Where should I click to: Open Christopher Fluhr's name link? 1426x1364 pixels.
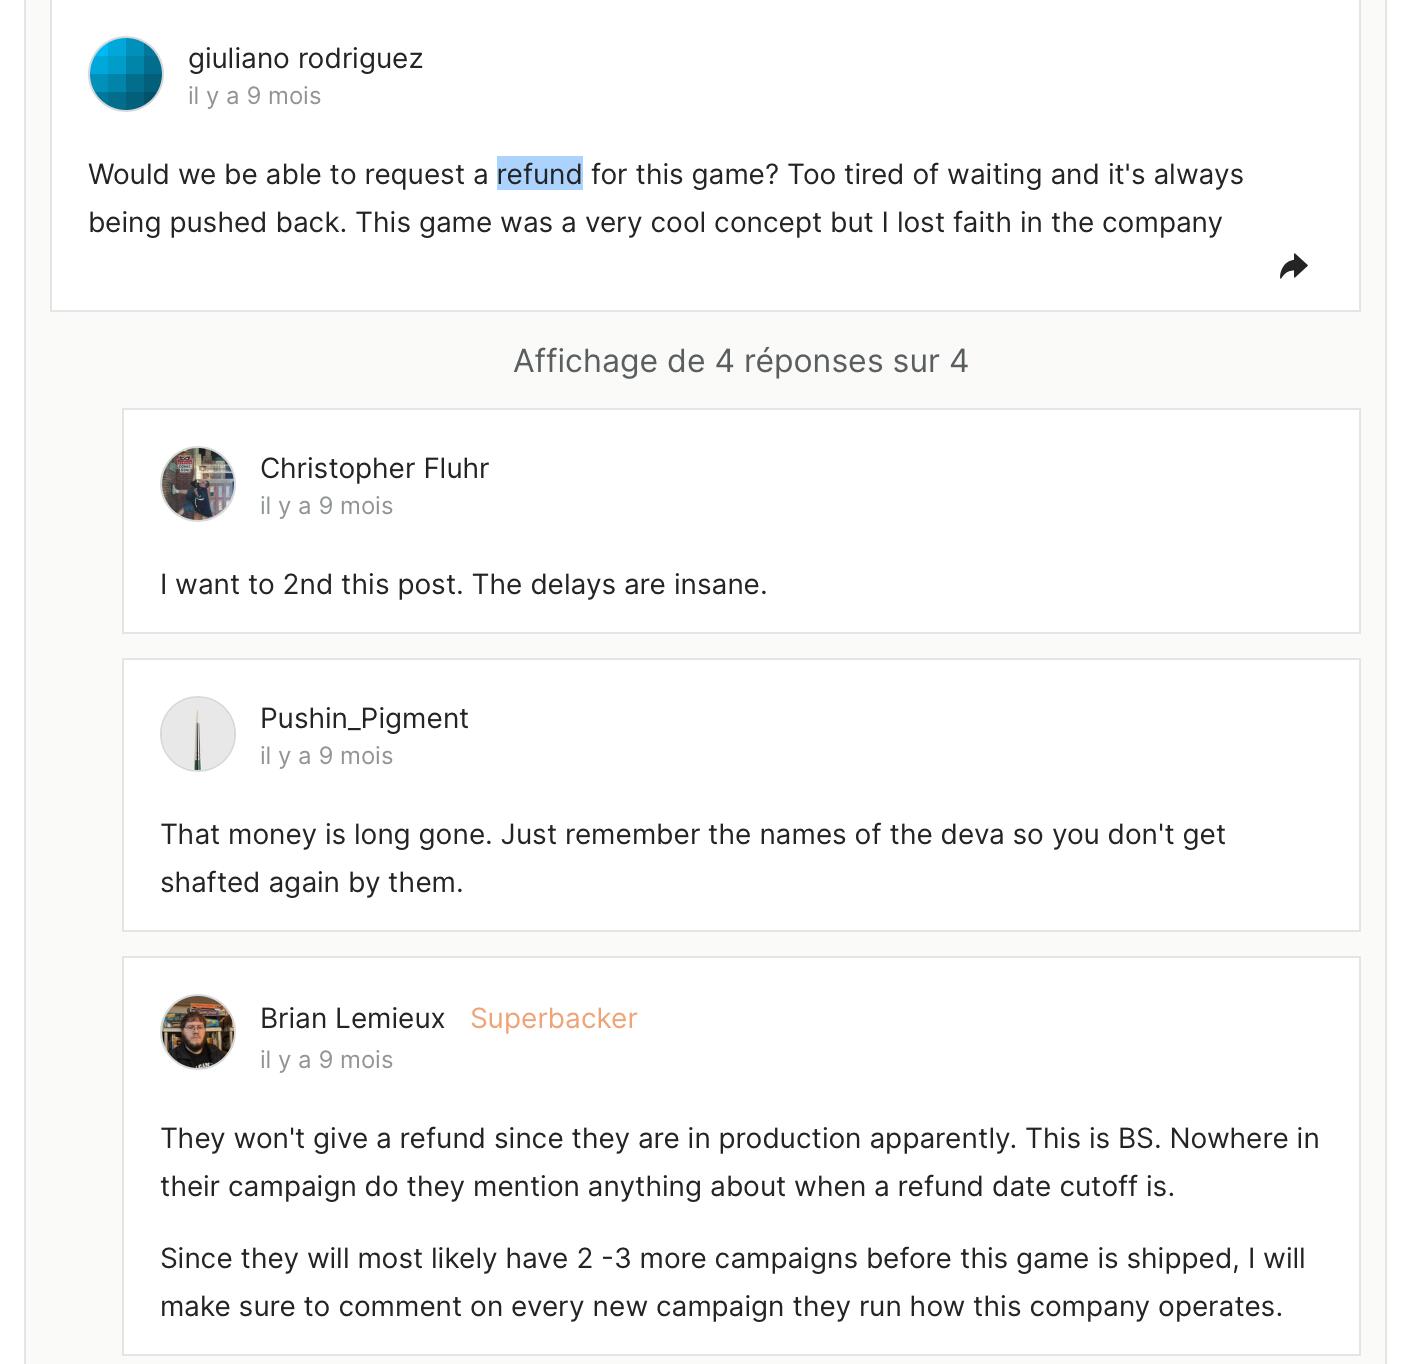tap(375, 468)
